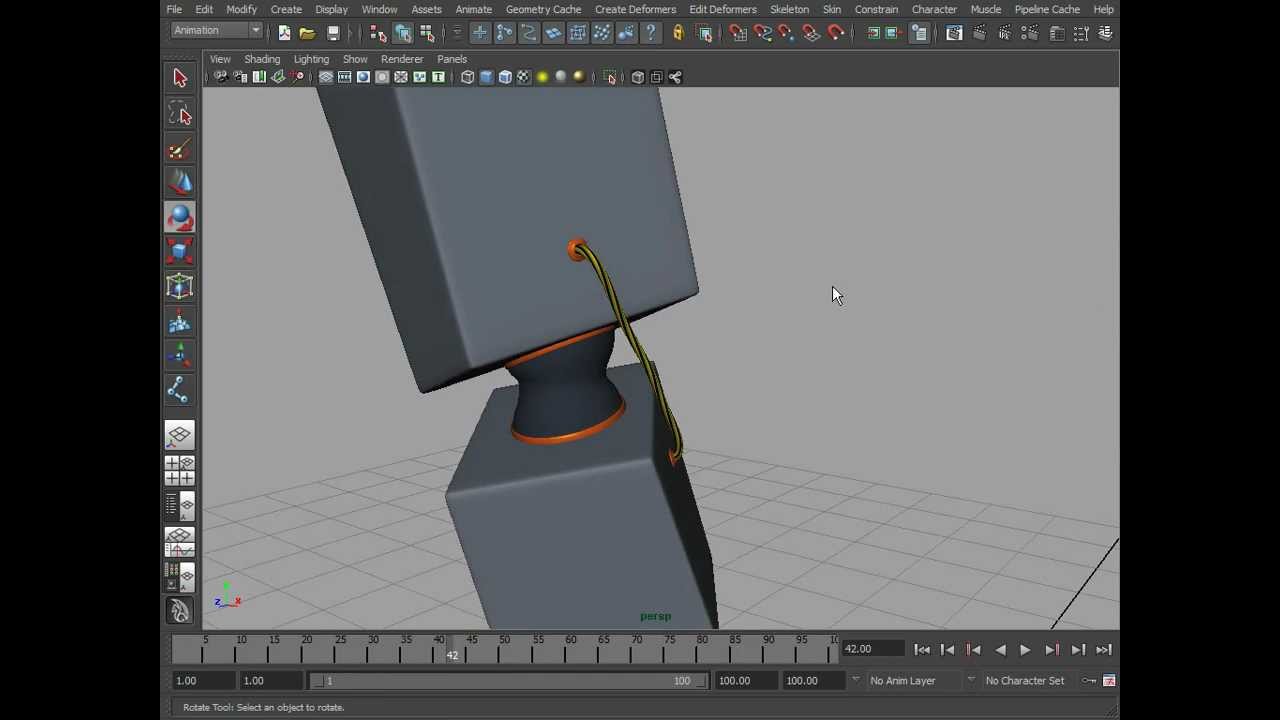Choose the Soft Modification tool
This screenshot has height=720, width=1280.
tap(180, 322)
